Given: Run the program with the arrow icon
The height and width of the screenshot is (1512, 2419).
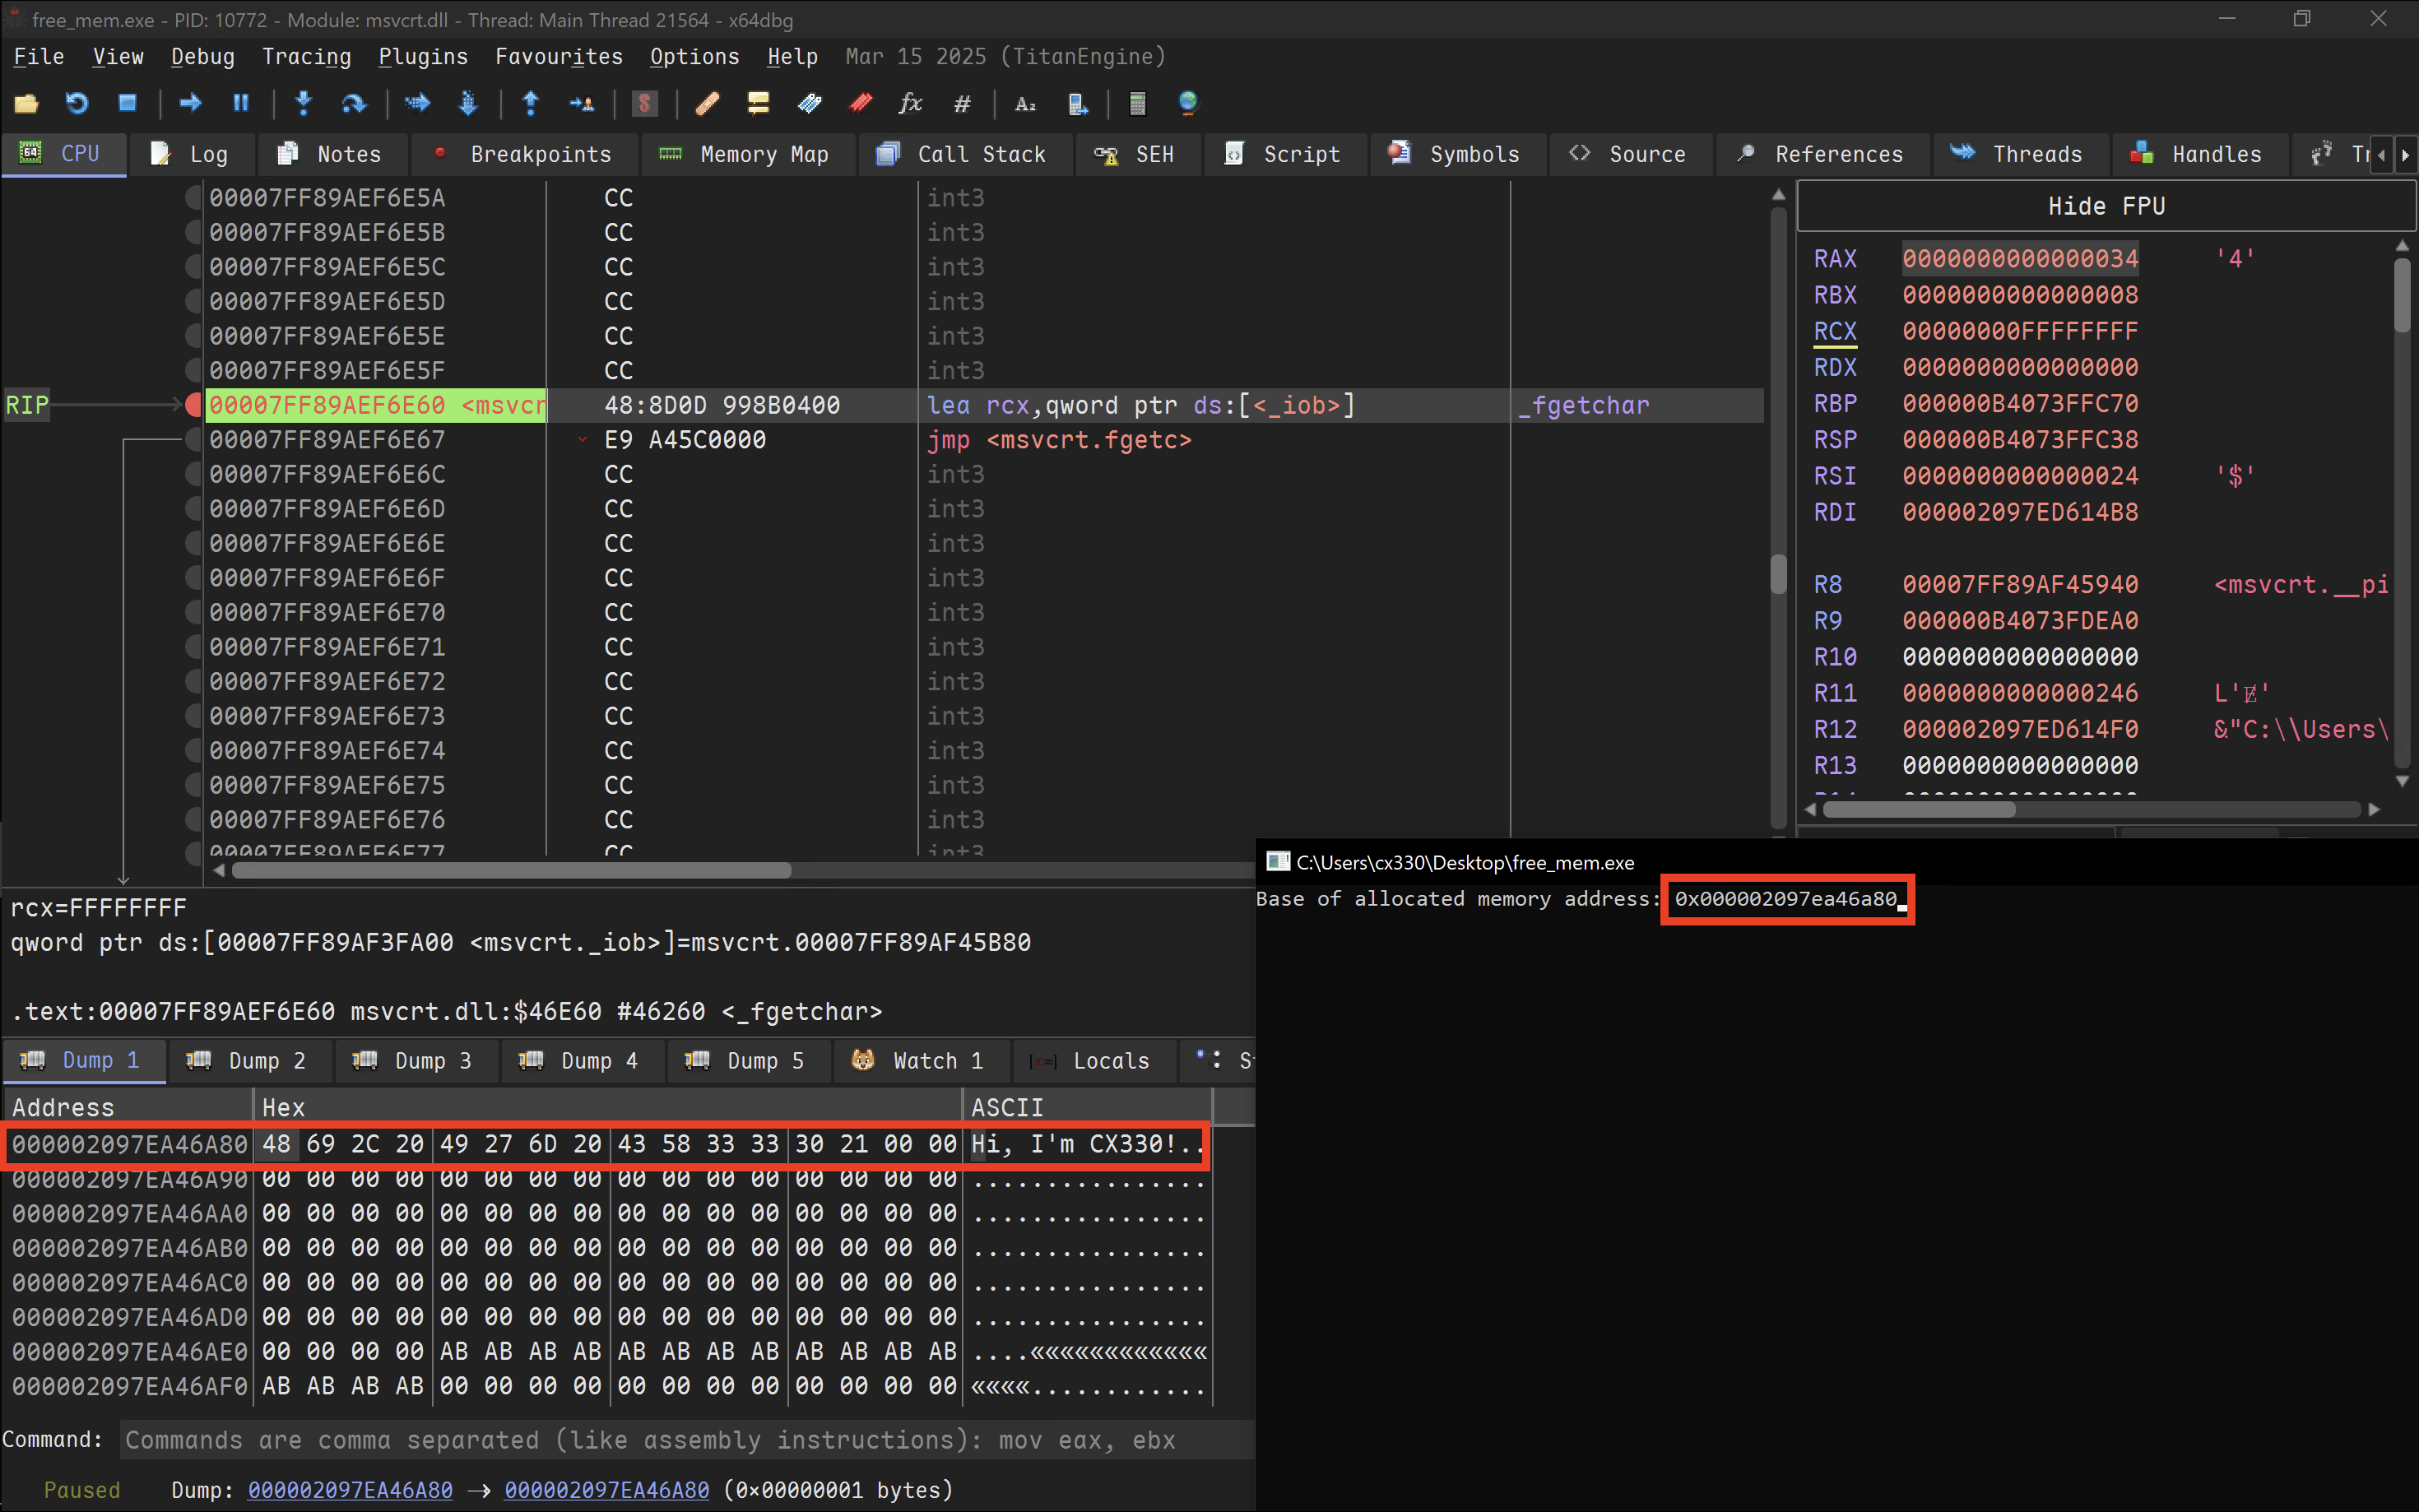Looking at the screenshot, I should point(190,103).
